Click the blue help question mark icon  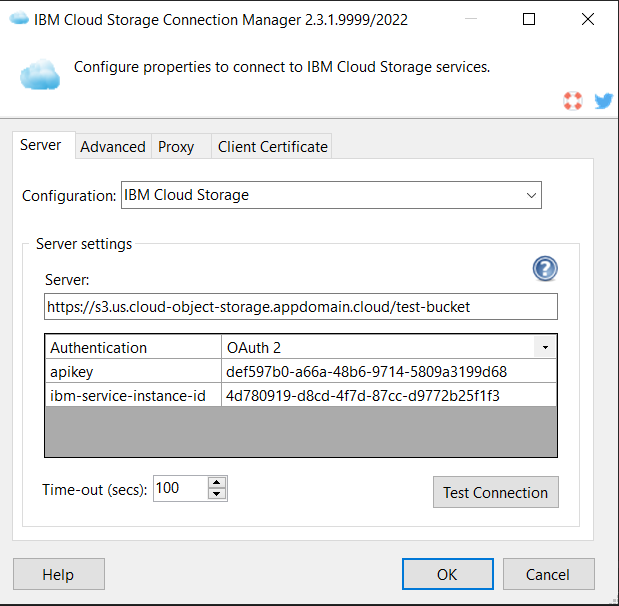click(545, 268)
